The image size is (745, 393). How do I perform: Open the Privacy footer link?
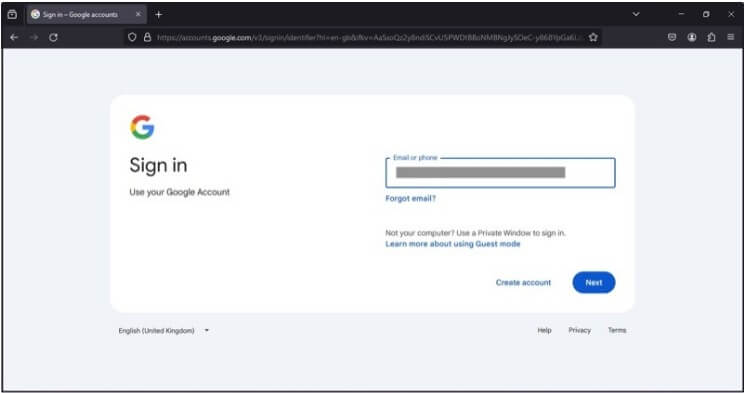click(x=580, y=330)
